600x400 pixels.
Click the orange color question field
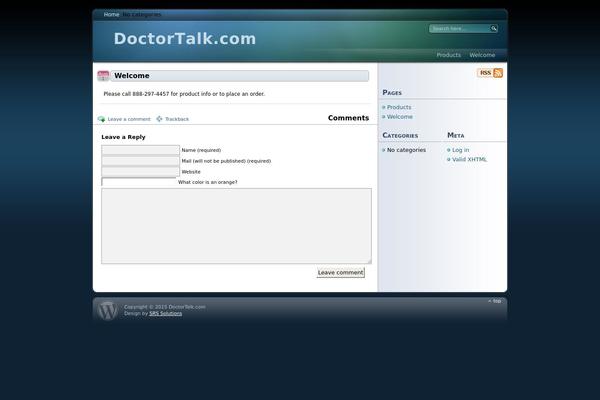click(139, 182)
